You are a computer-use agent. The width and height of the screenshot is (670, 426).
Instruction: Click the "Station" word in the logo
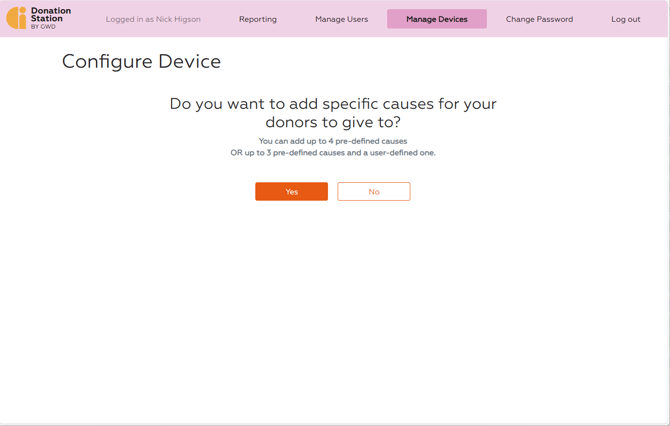(47, 19)
